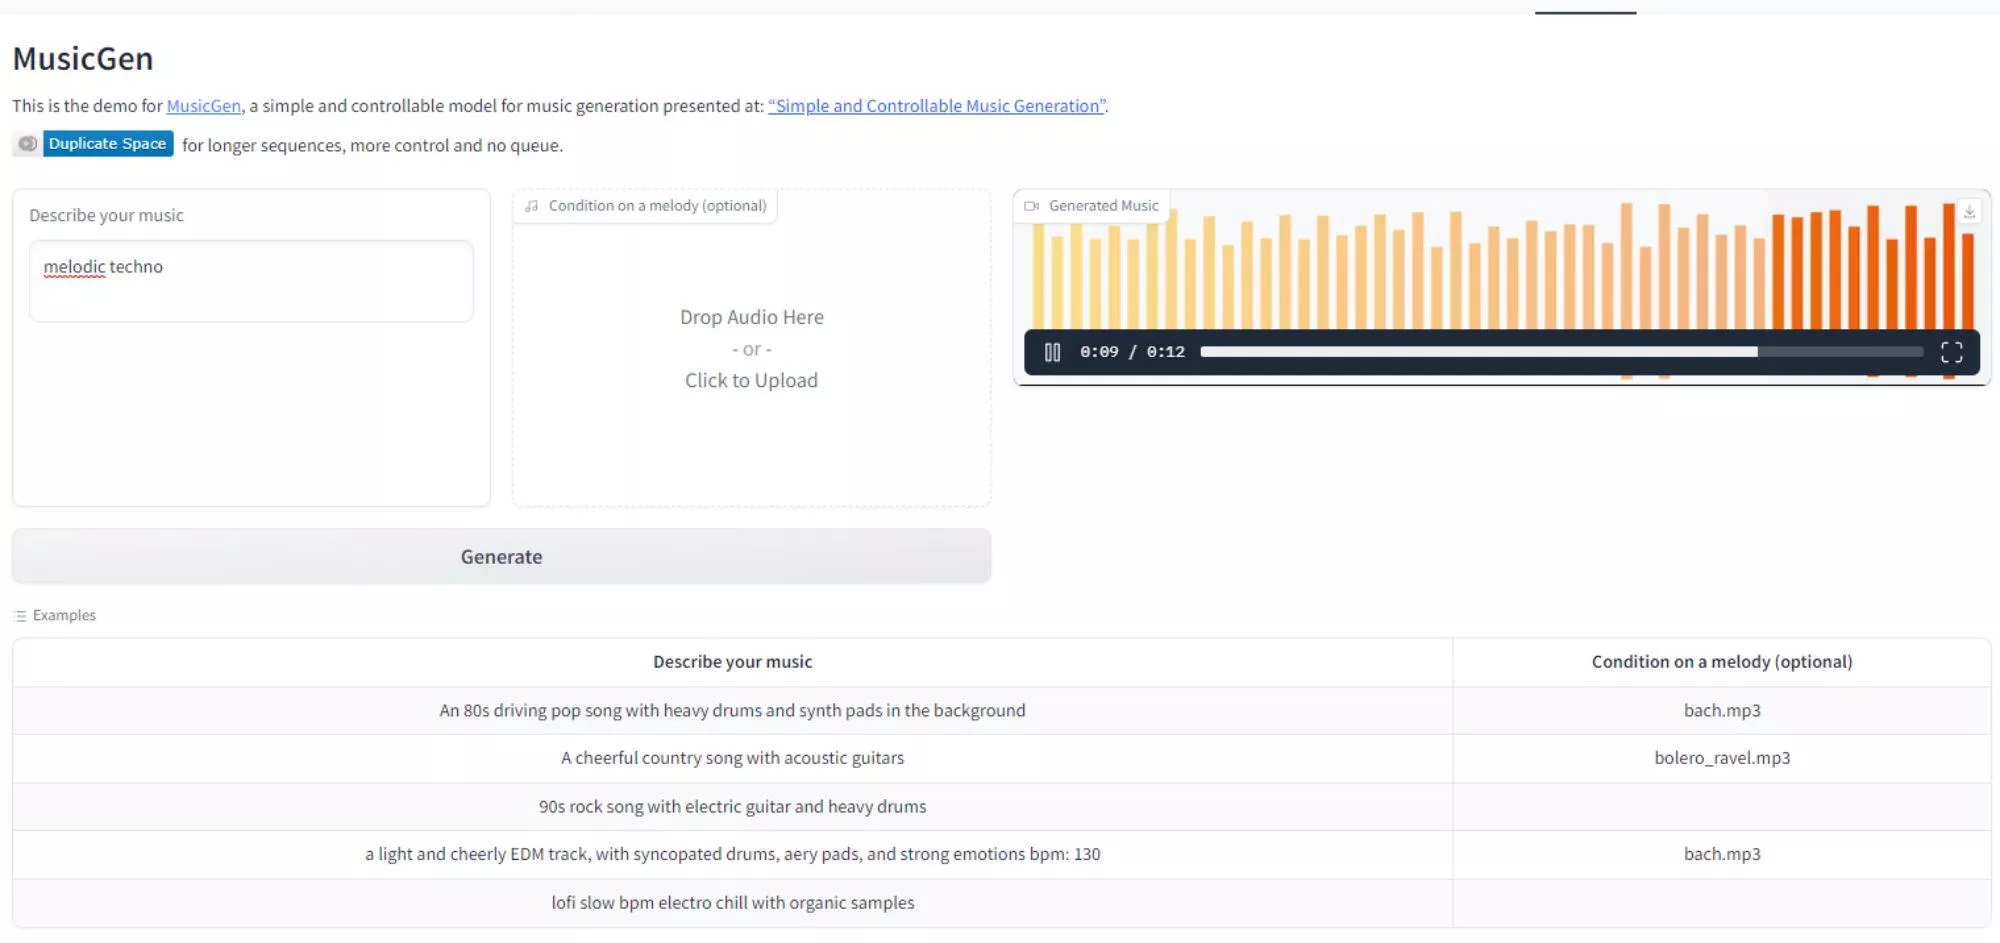Click the 0:09 / 0:12 time display
2000x943 pixels.
tap(1132, 352)
